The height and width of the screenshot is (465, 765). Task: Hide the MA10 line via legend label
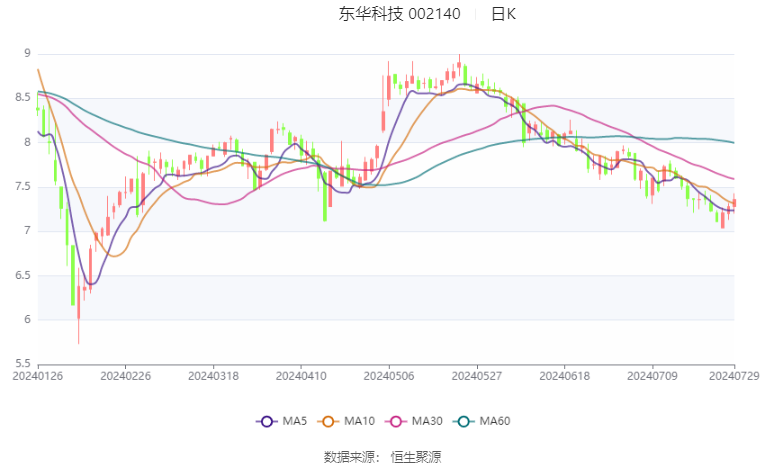pyautogui.click(x=360, y=421)
